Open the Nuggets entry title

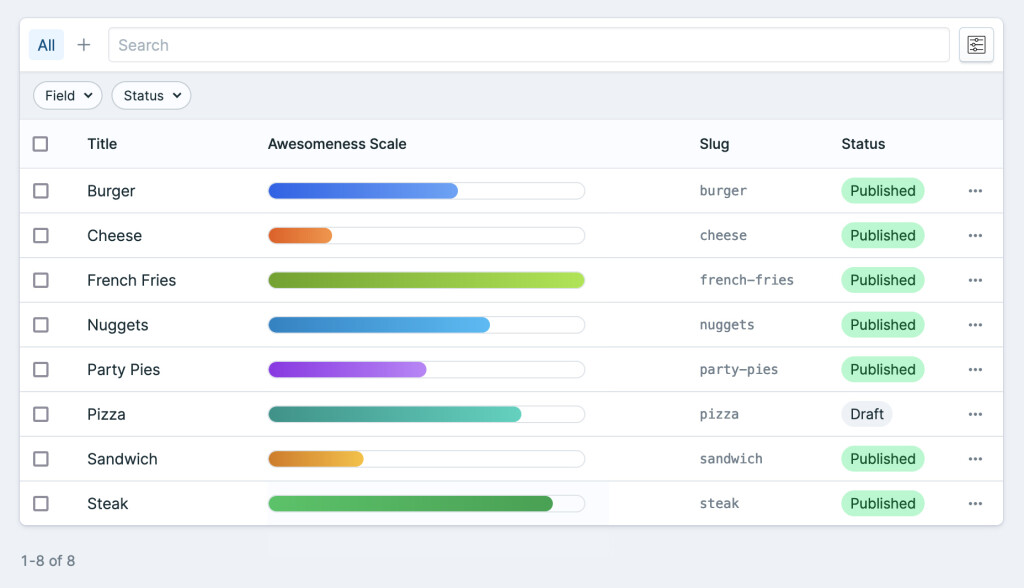[118, 325]
